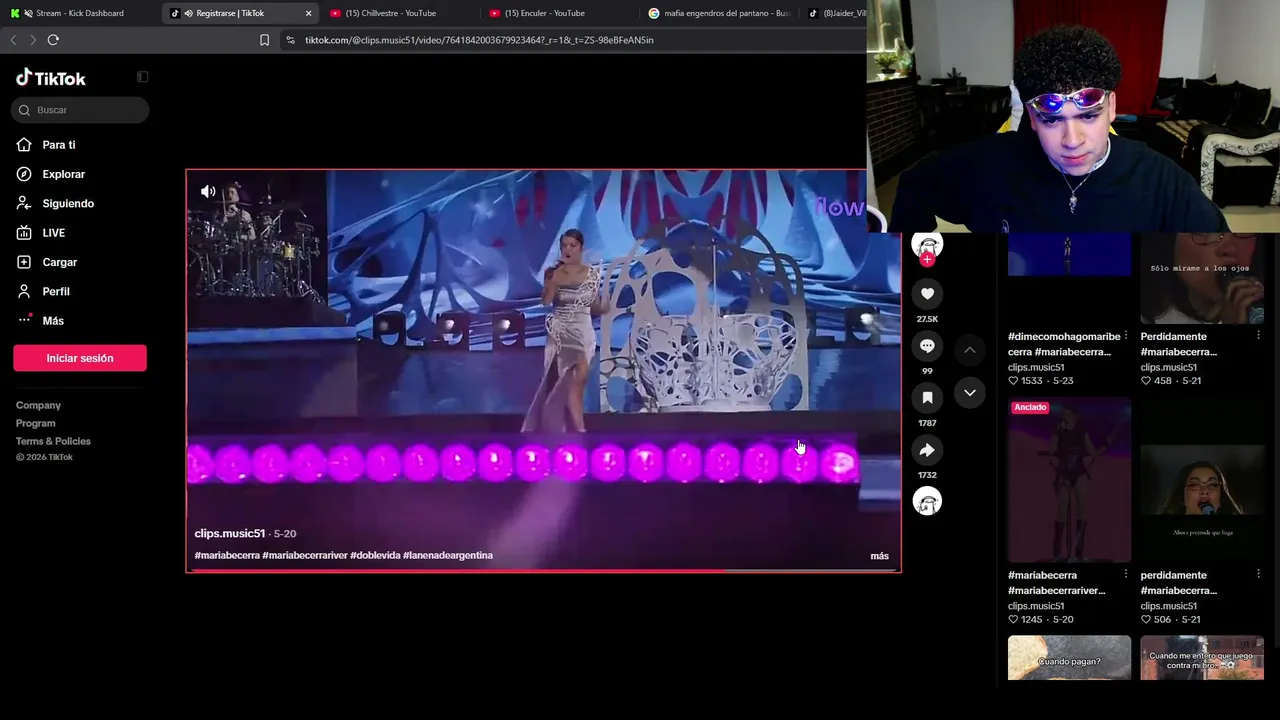Switch to the Stream - Kick Dashboard tab
Viewport: 1280px width, 720px height.
coord(80,13)
